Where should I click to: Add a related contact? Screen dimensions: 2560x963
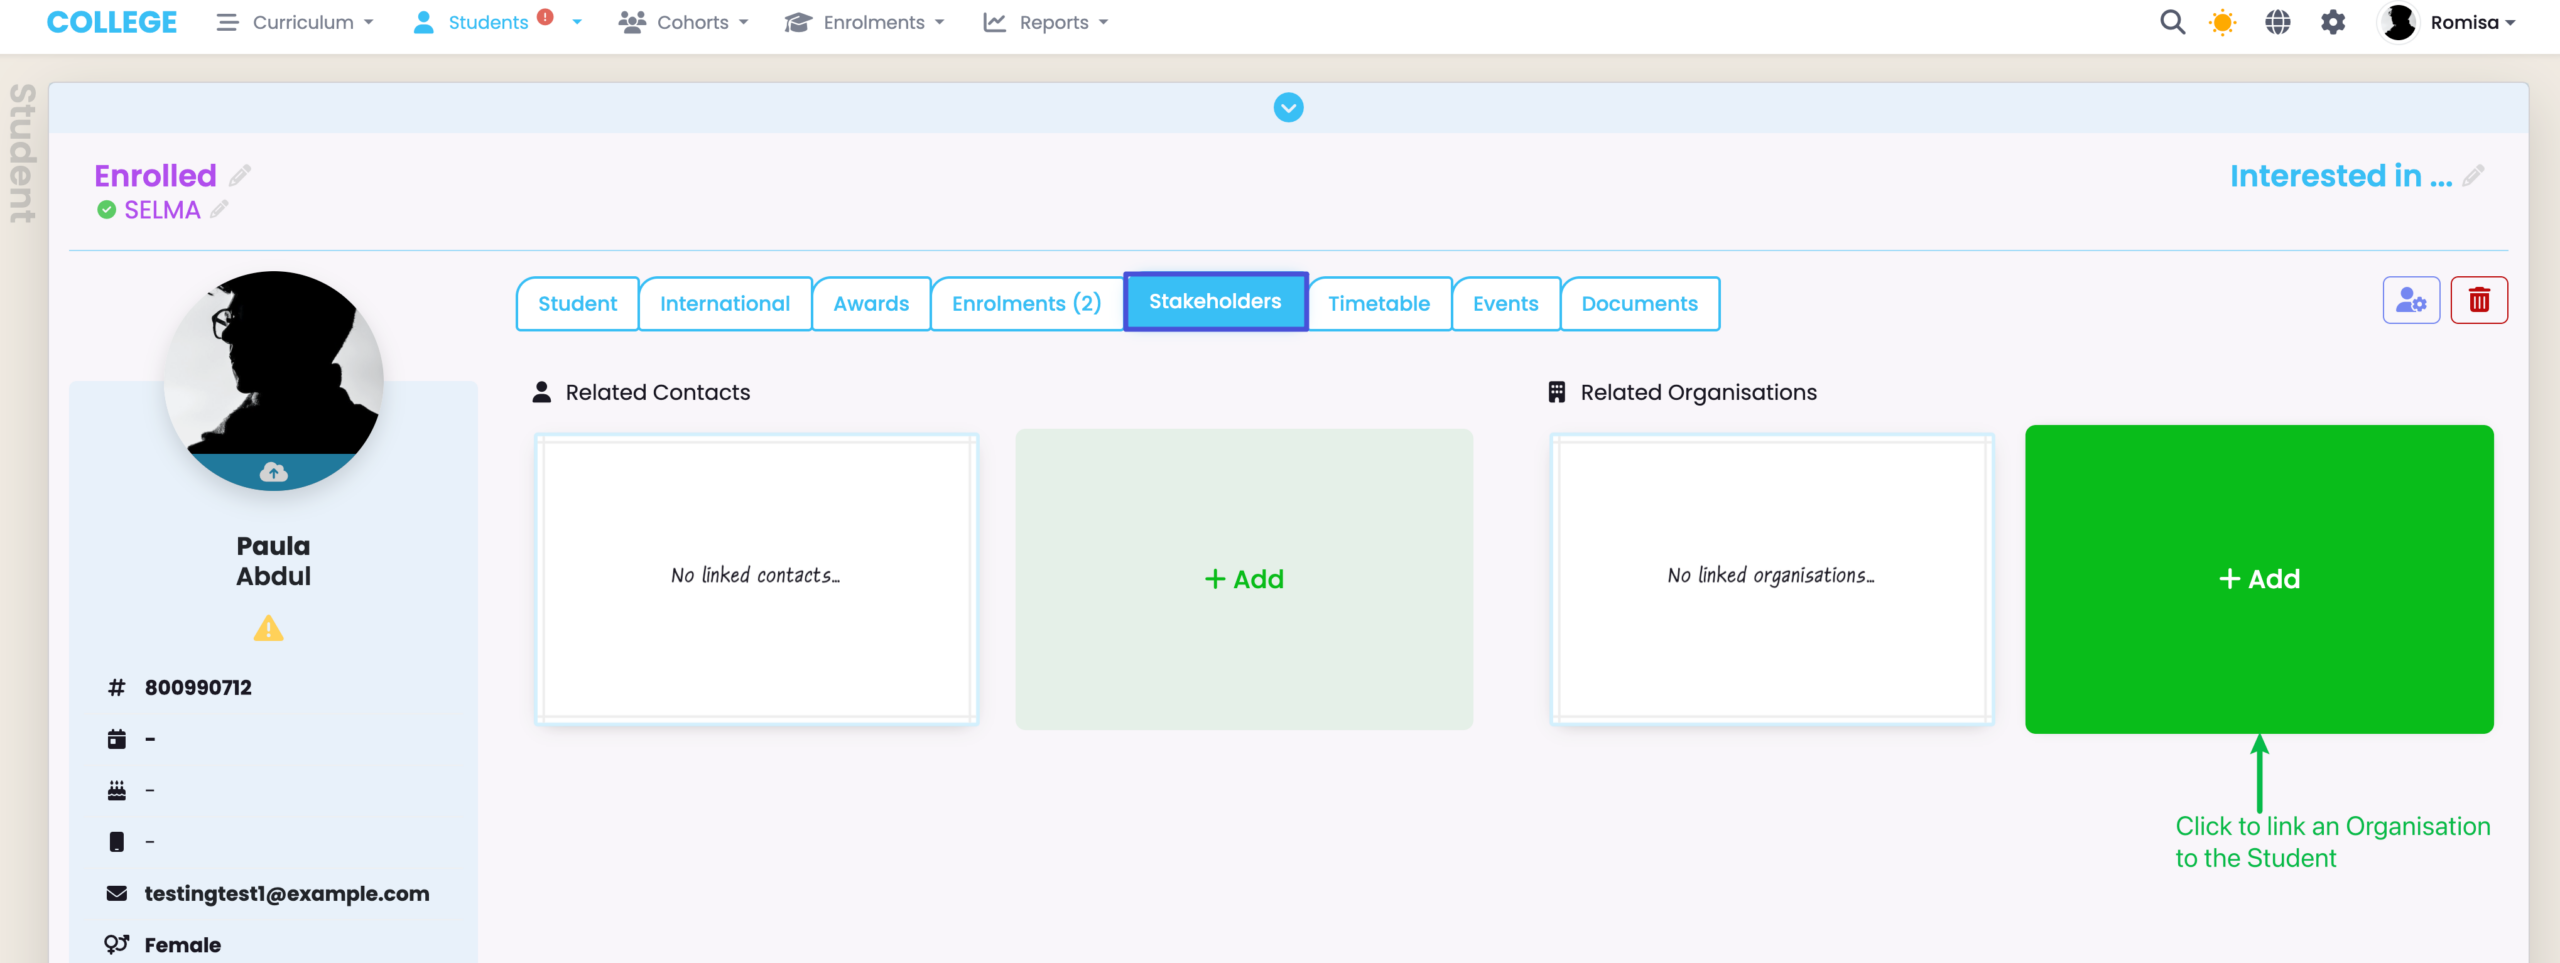pyautogui.click(x=1243, y=579)
